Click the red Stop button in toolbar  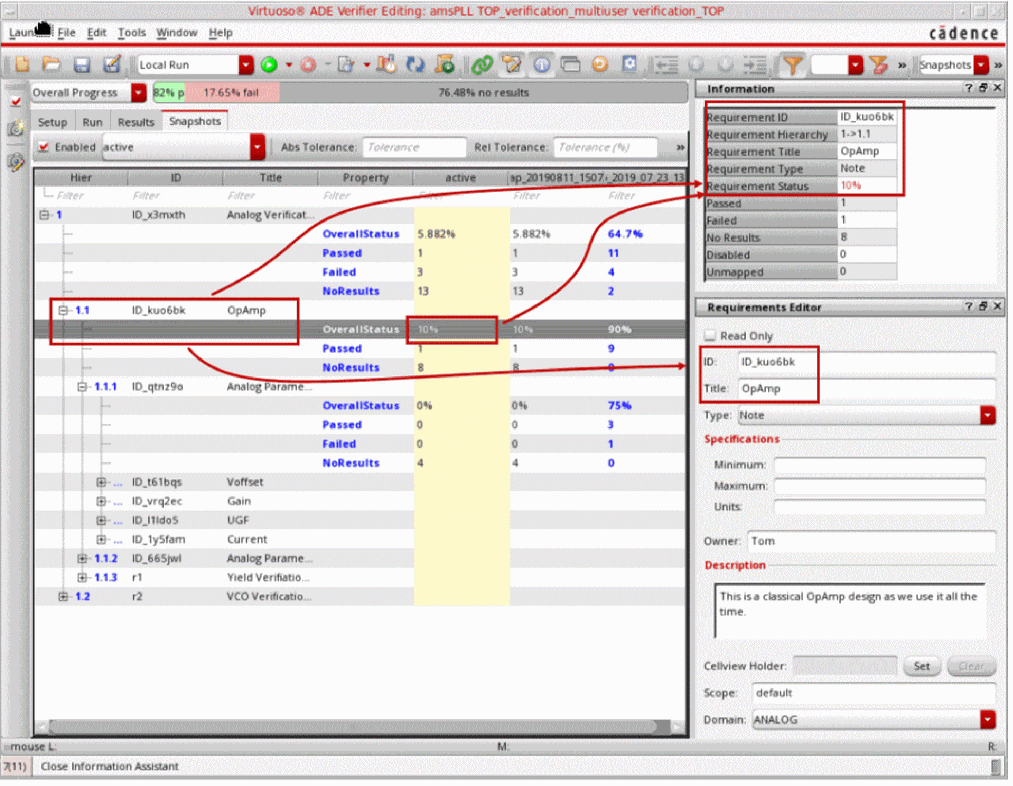[307, 65]
